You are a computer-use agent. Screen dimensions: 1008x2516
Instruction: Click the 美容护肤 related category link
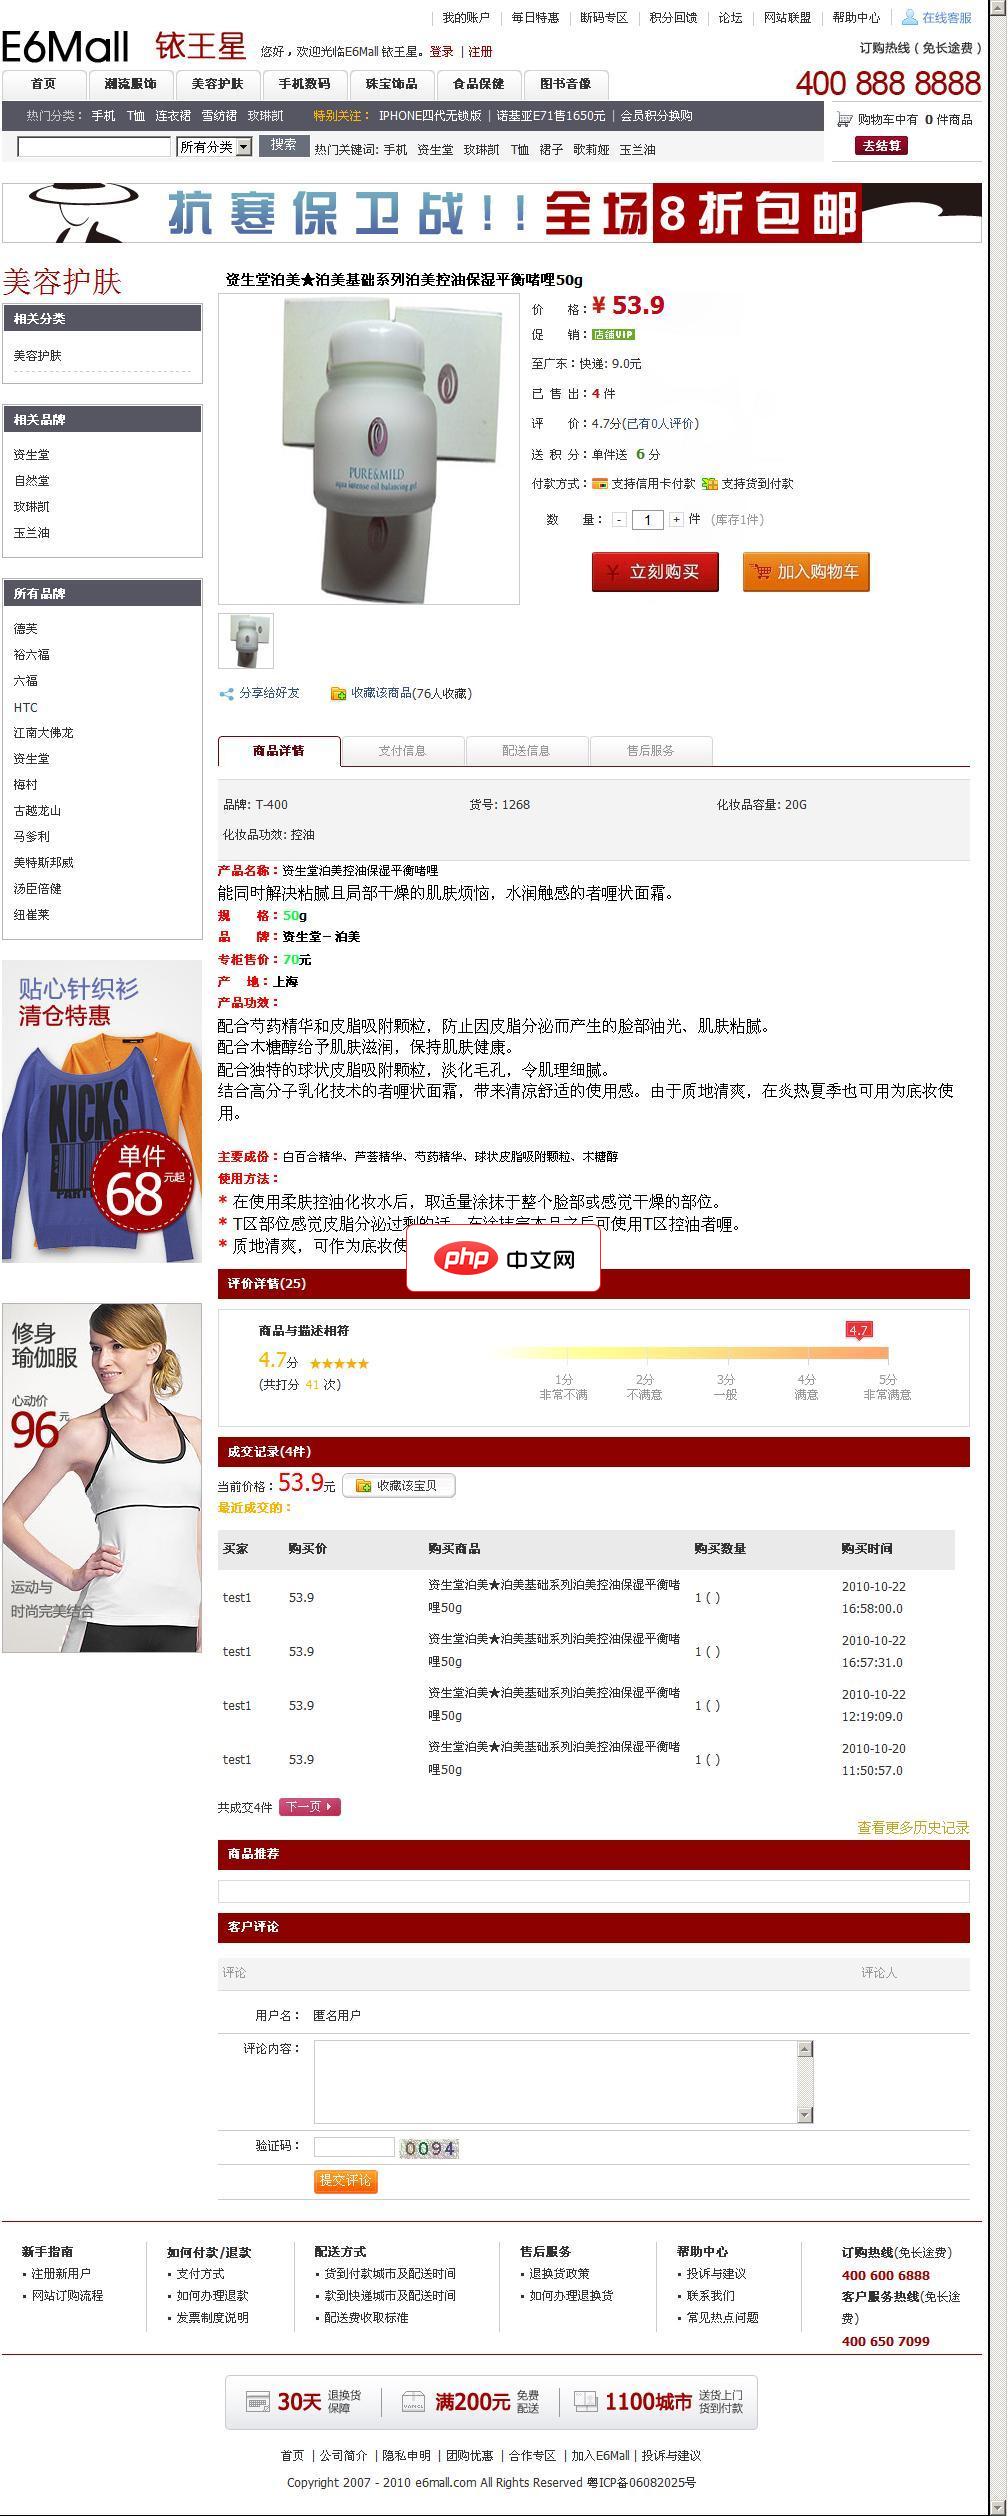[37, 356]
